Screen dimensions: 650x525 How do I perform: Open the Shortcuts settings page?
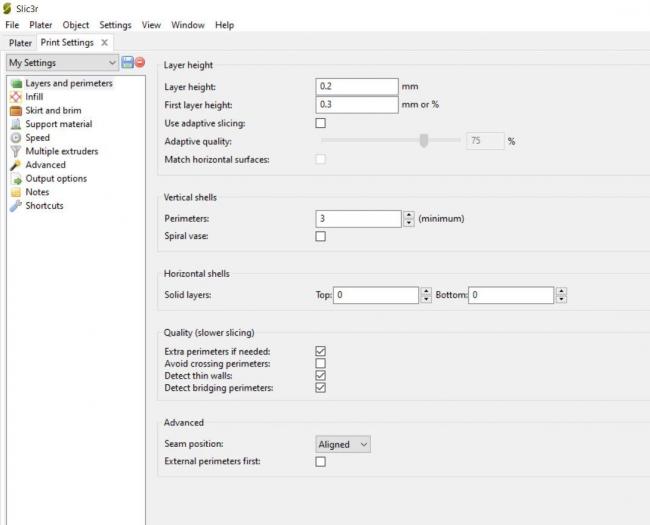pos(44,206)
